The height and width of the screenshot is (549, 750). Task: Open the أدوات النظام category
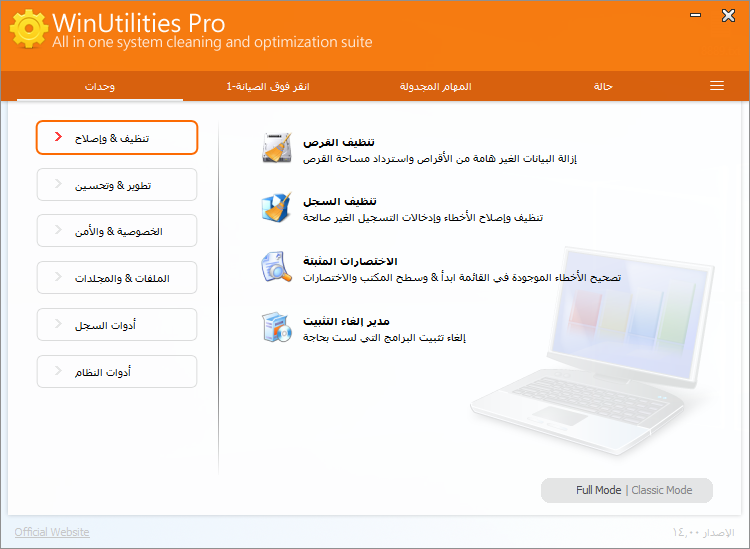[x=117, y=371]
